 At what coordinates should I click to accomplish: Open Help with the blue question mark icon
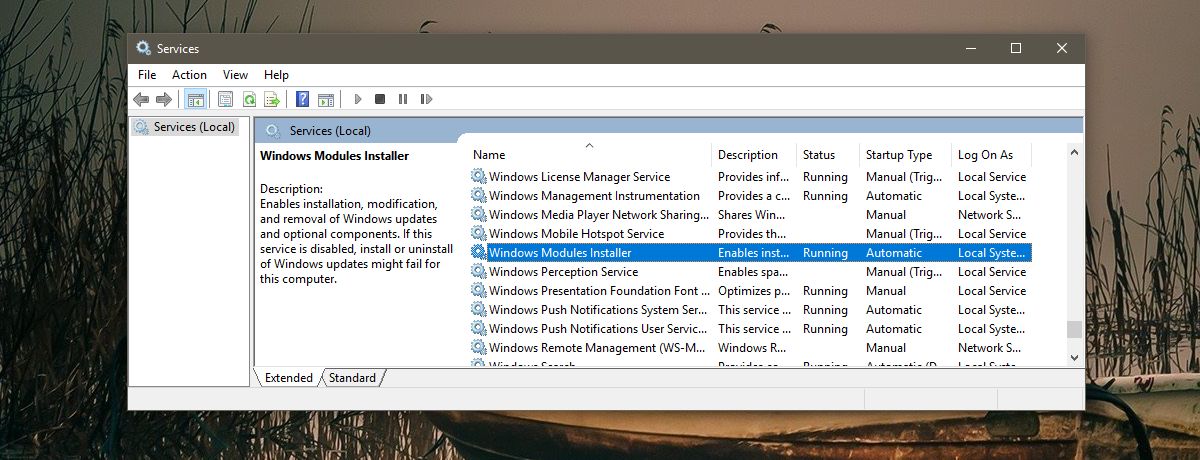click(x=302, y=99)
